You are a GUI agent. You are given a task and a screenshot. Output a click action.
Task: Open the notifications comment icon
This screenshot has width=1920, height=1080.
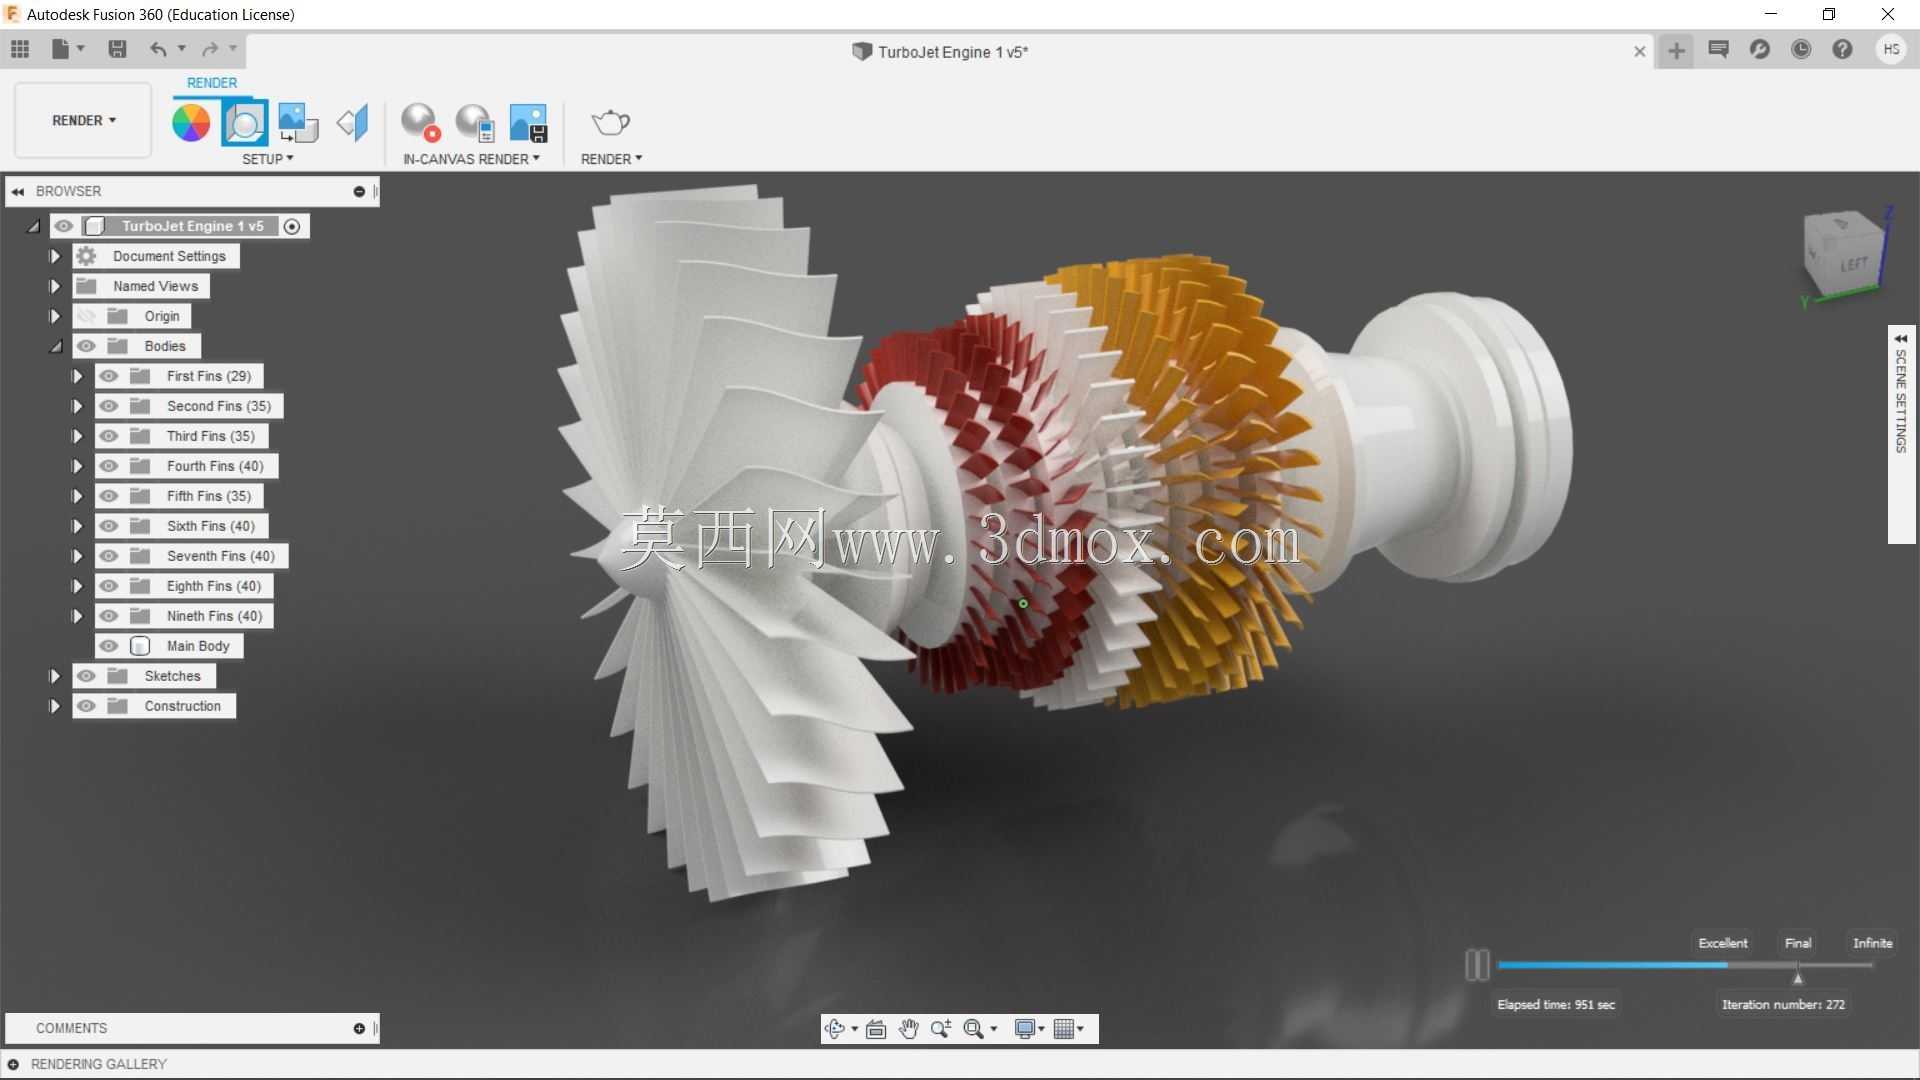[1718, 49]
